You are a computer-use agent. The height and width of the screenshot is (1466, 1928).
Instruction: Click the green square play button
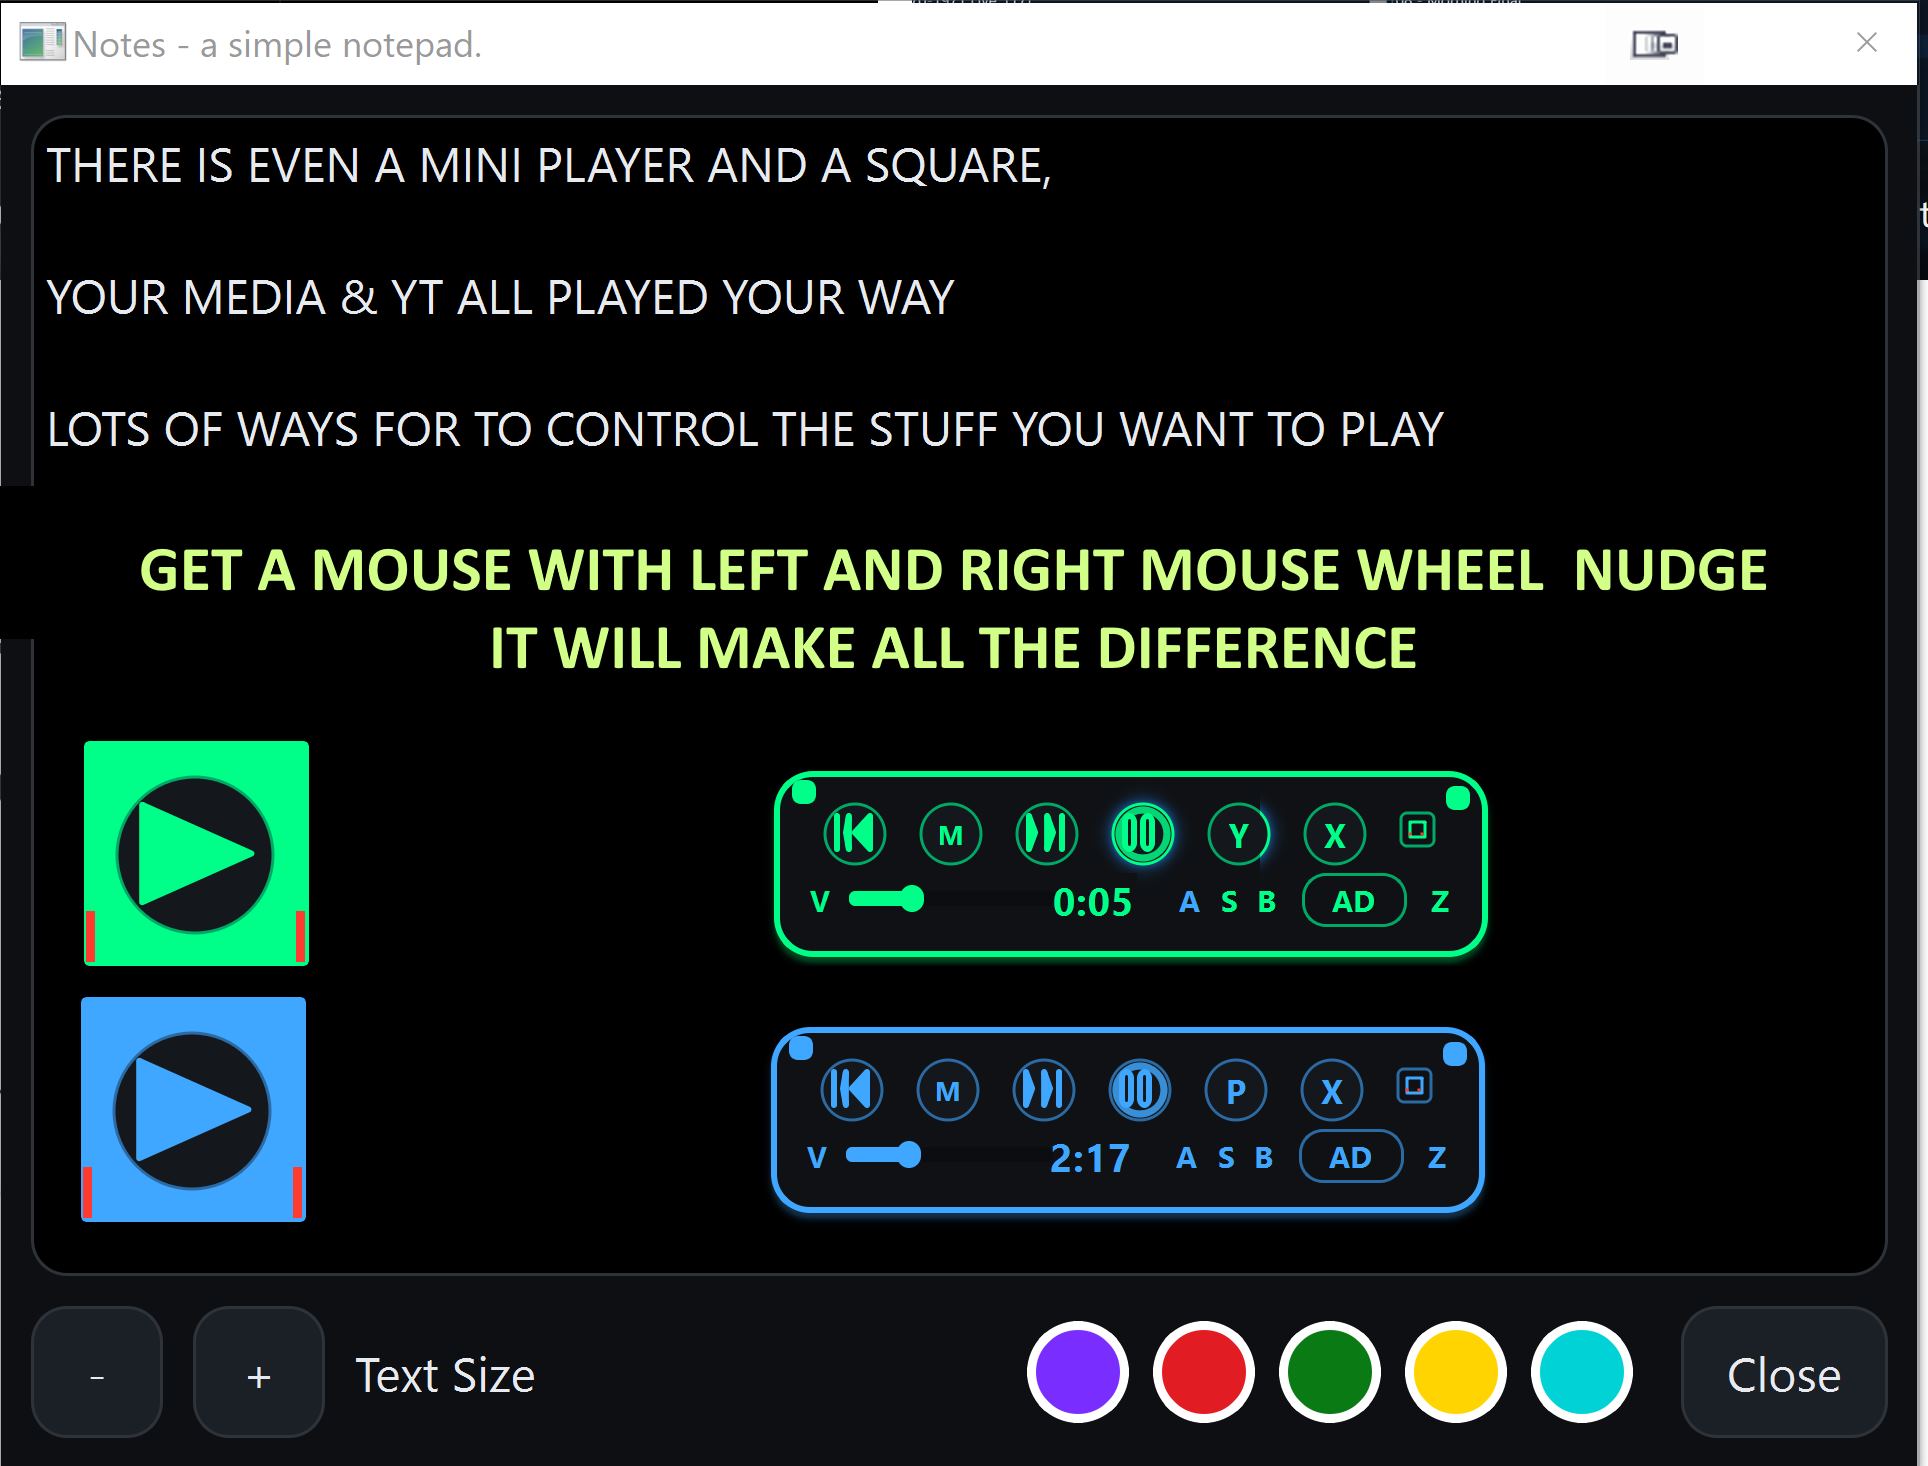[196, 853]
